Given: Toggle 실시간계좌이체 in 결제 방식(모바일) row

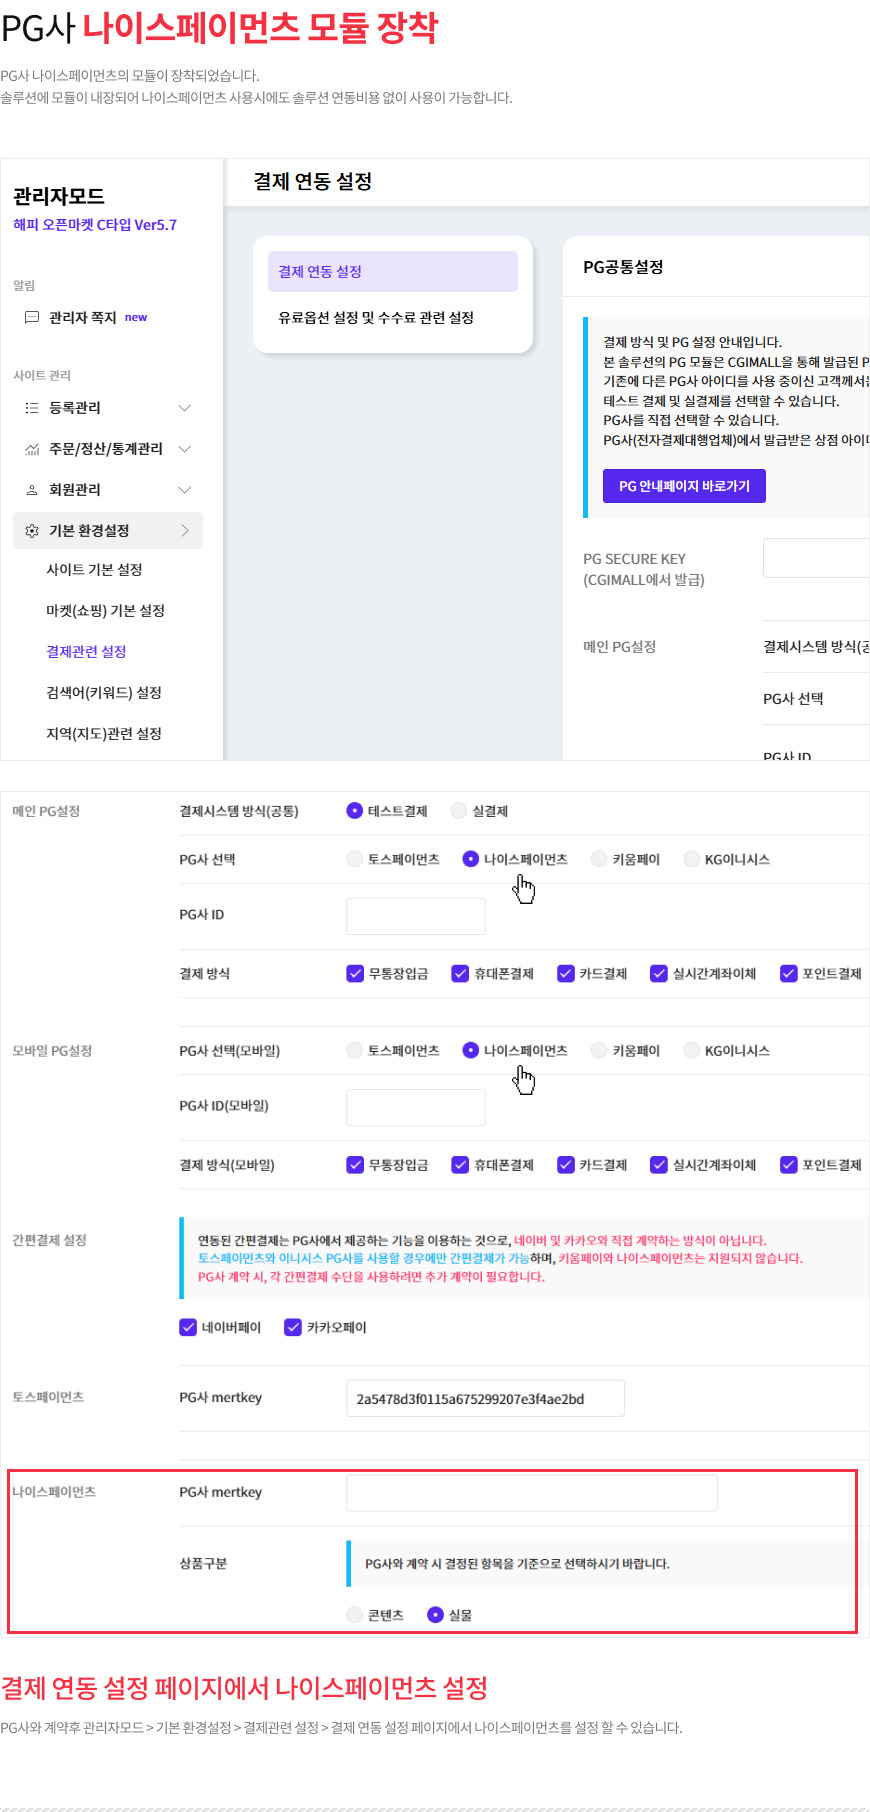Looking at the screenshot, I should click(659, 1165).
